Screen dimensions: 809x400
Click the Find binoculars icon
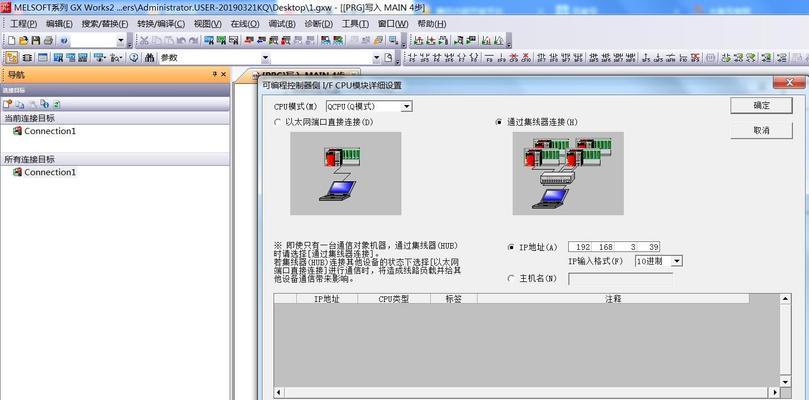[149, 57]
